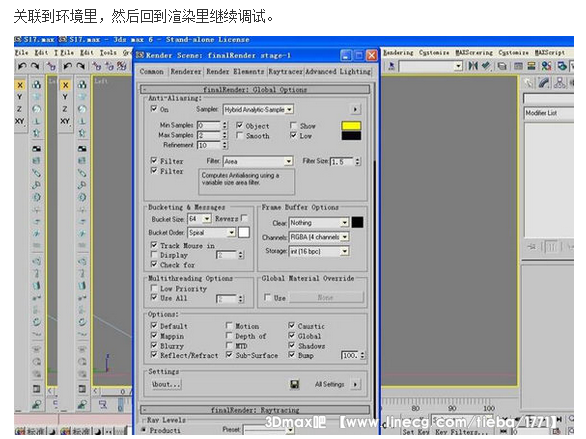The image size is (586, 439).
Task: Enable the Motion option checkbox
Action: pos(229,325)
